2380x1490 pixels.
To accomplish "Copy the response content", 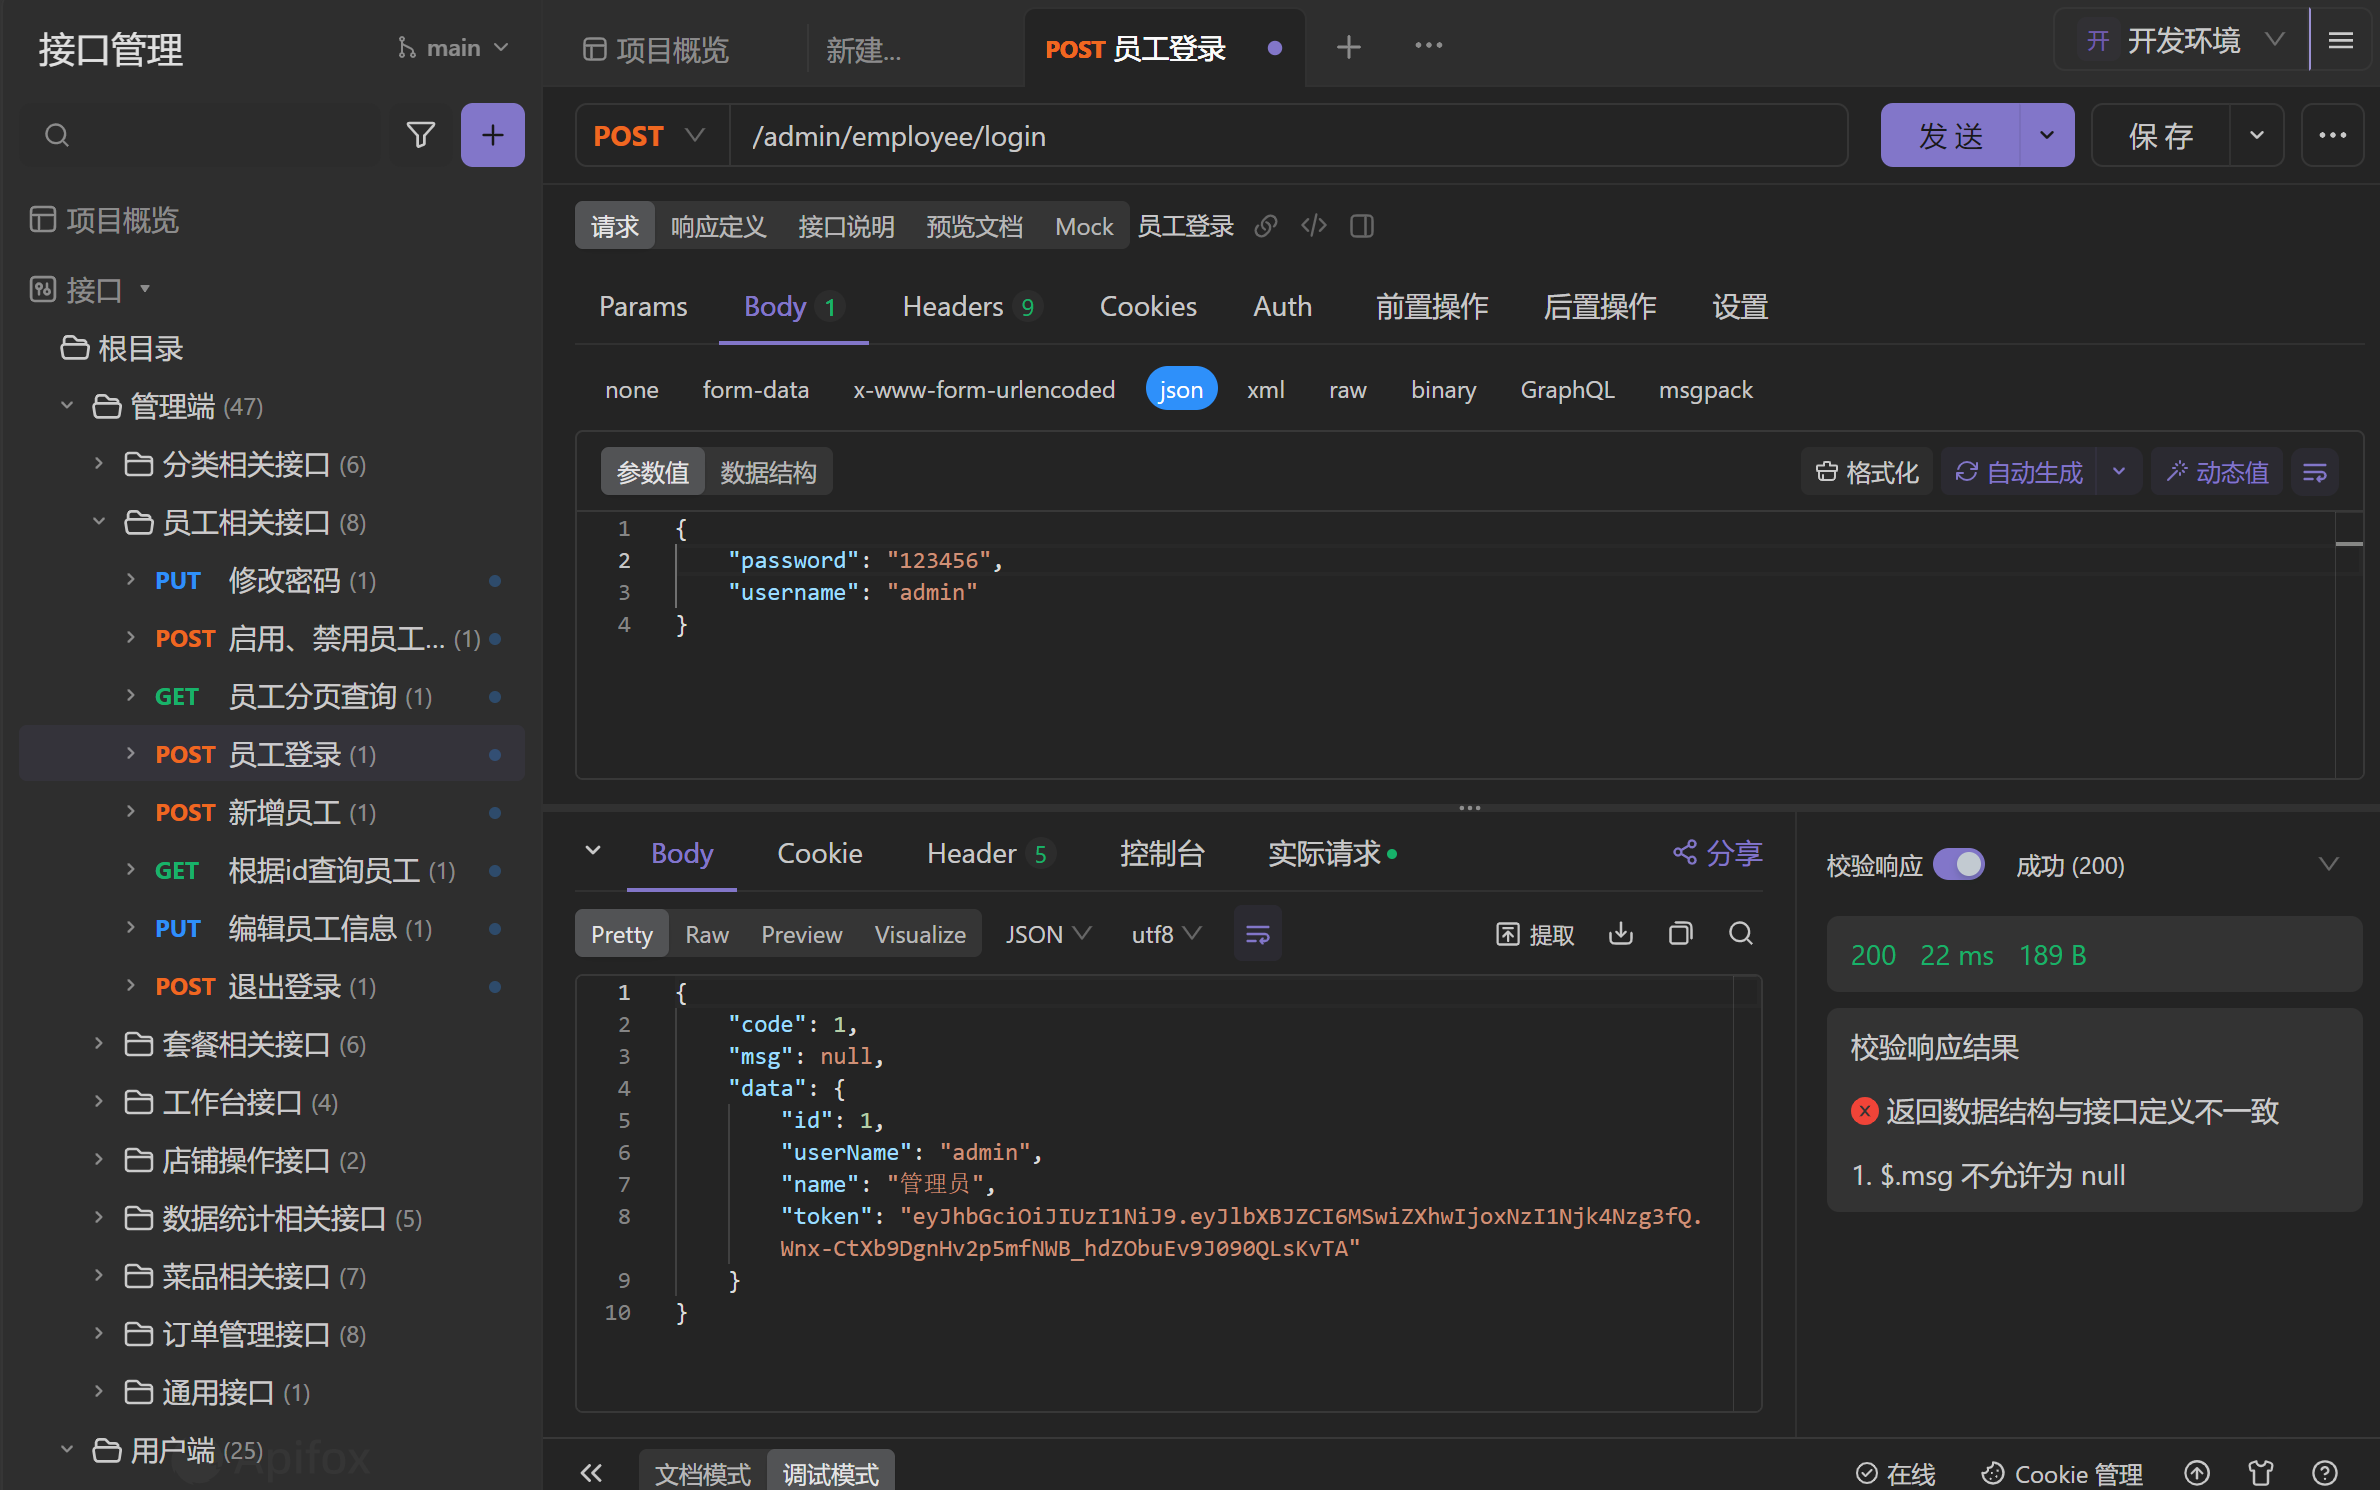I will pos(1680,934).
